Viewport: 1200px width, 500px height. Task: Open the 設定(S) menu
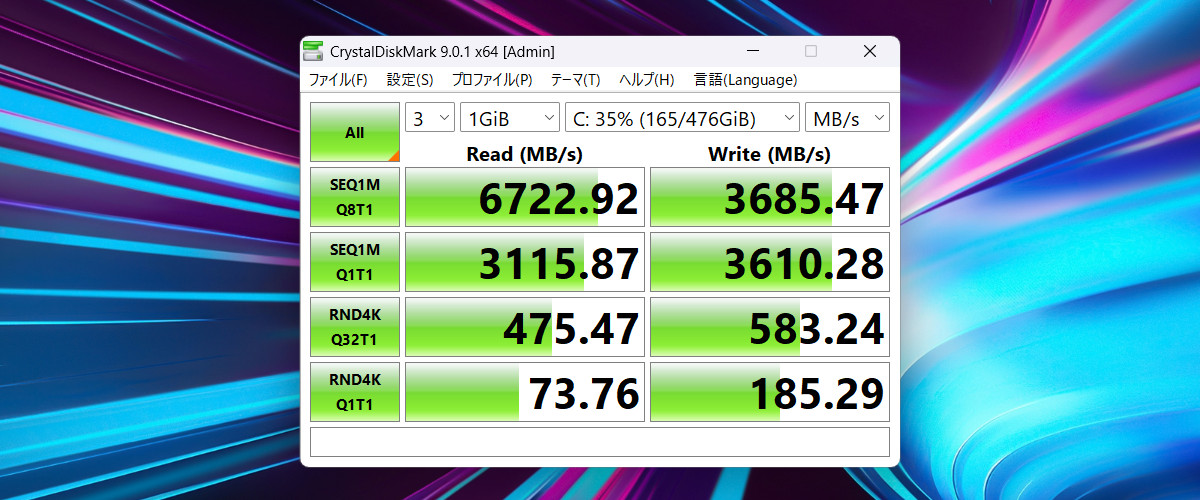410,80
